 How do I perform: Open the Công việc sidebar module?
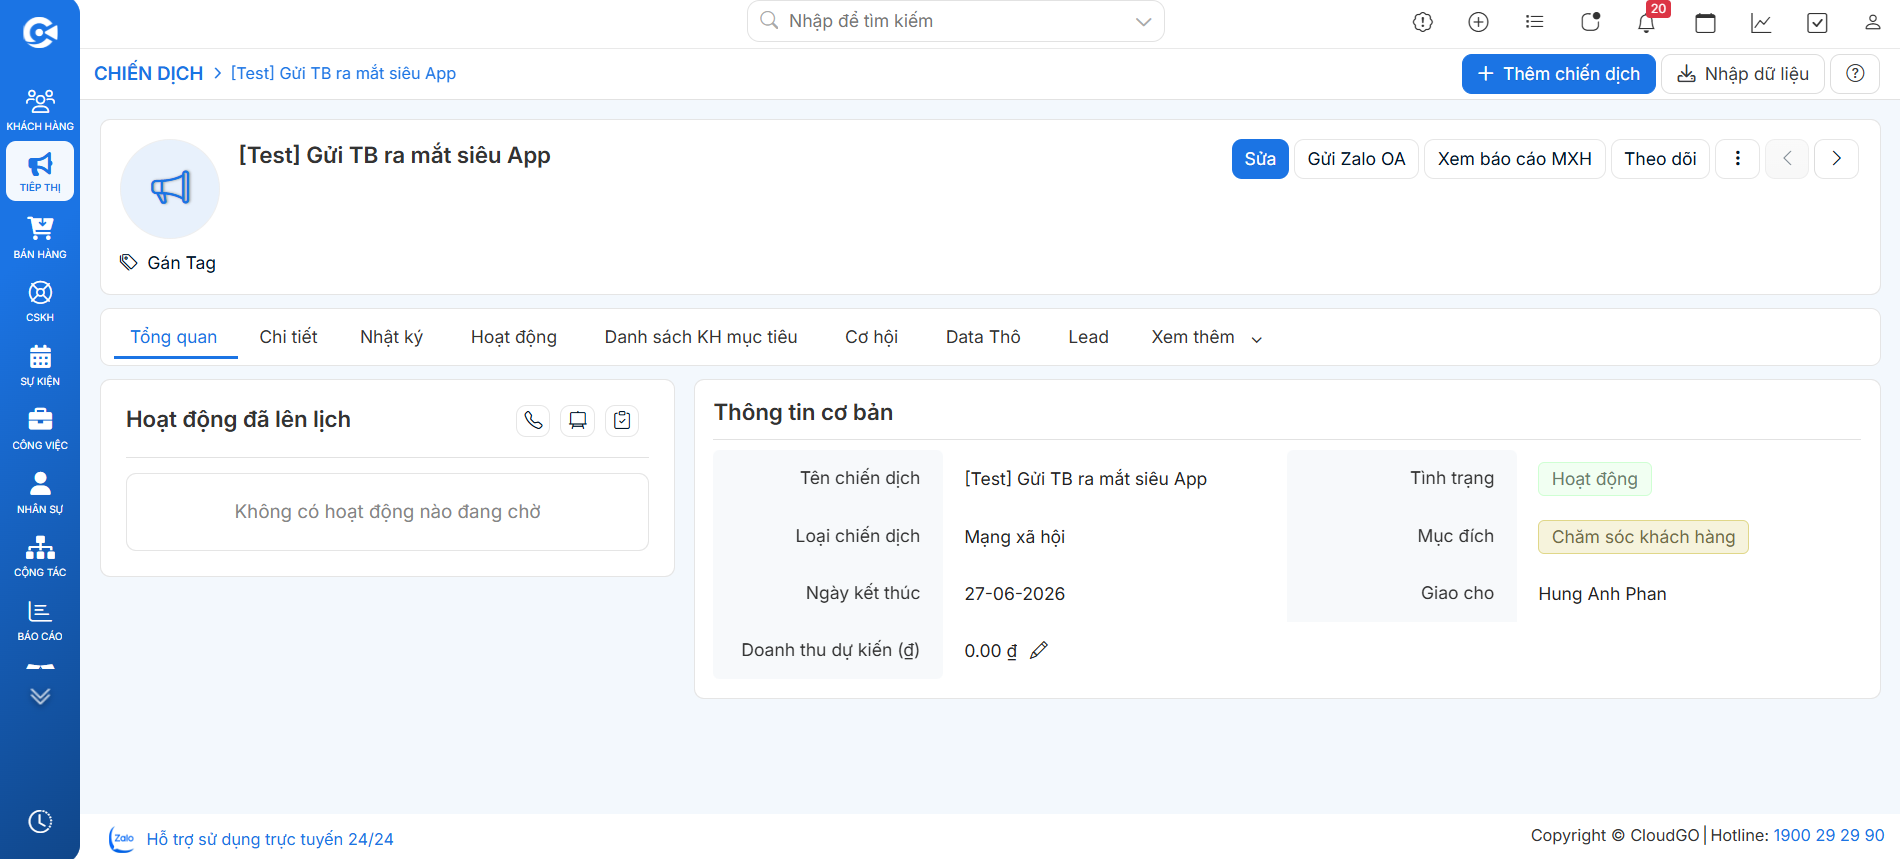point(40,429)
